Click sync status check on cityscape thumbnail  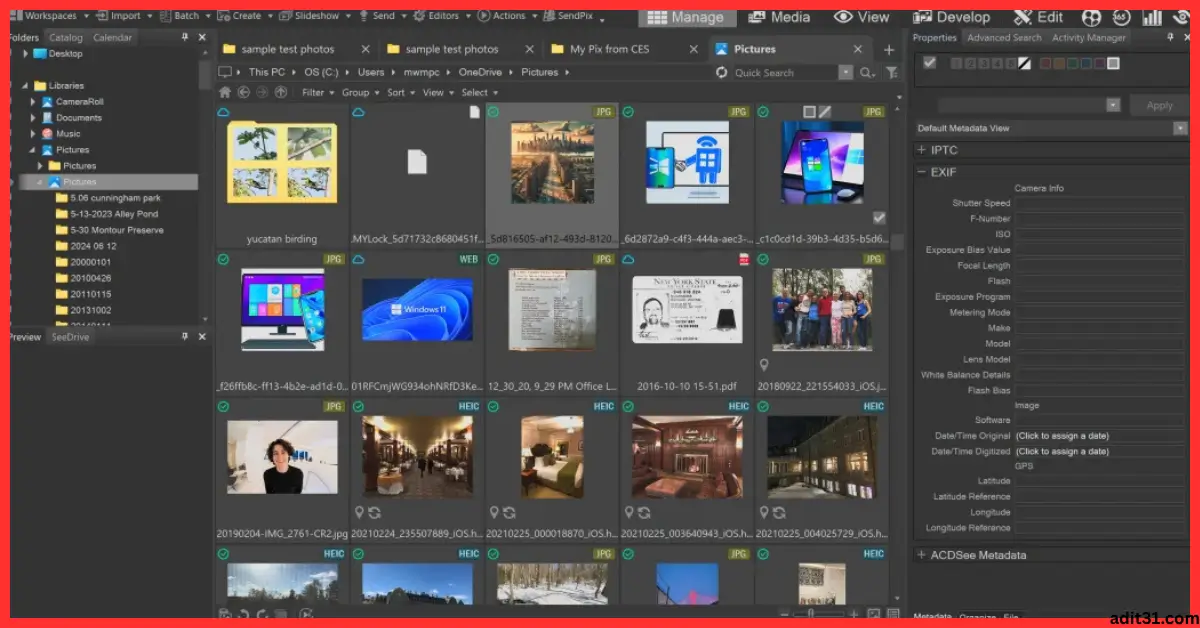(493, 112)
